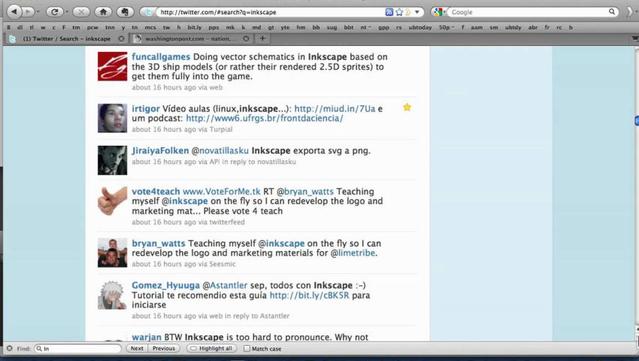
Task: Close the find bar with its X button
Action: click(10, 349)
